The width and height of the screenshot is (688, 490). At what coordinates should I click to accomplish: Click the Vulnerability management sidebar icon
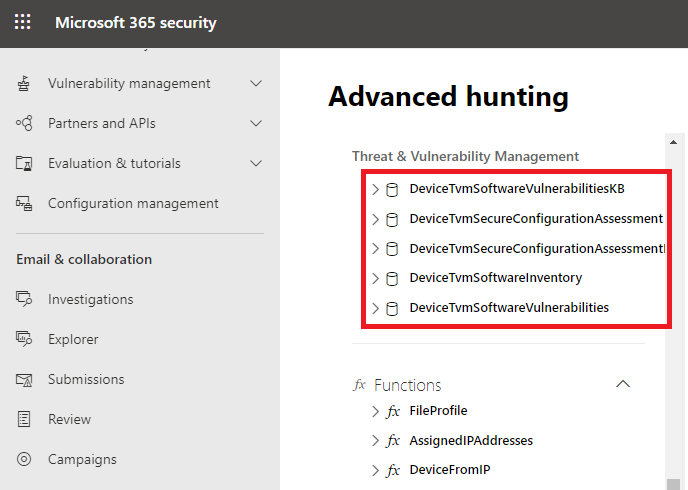click(x=24, y=83)
